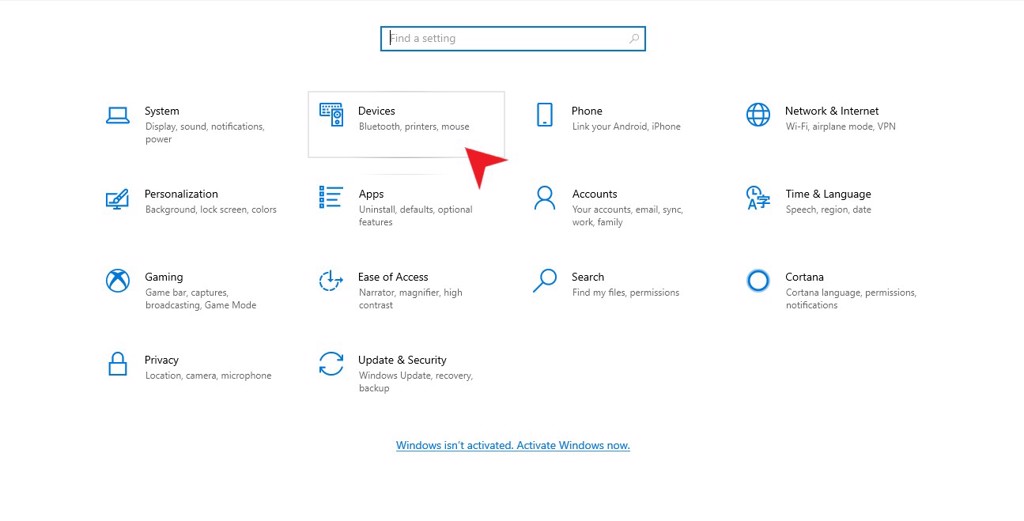1024x521 pixels.
Task: Select the Personalization title
Action: (x=182, y=194)
